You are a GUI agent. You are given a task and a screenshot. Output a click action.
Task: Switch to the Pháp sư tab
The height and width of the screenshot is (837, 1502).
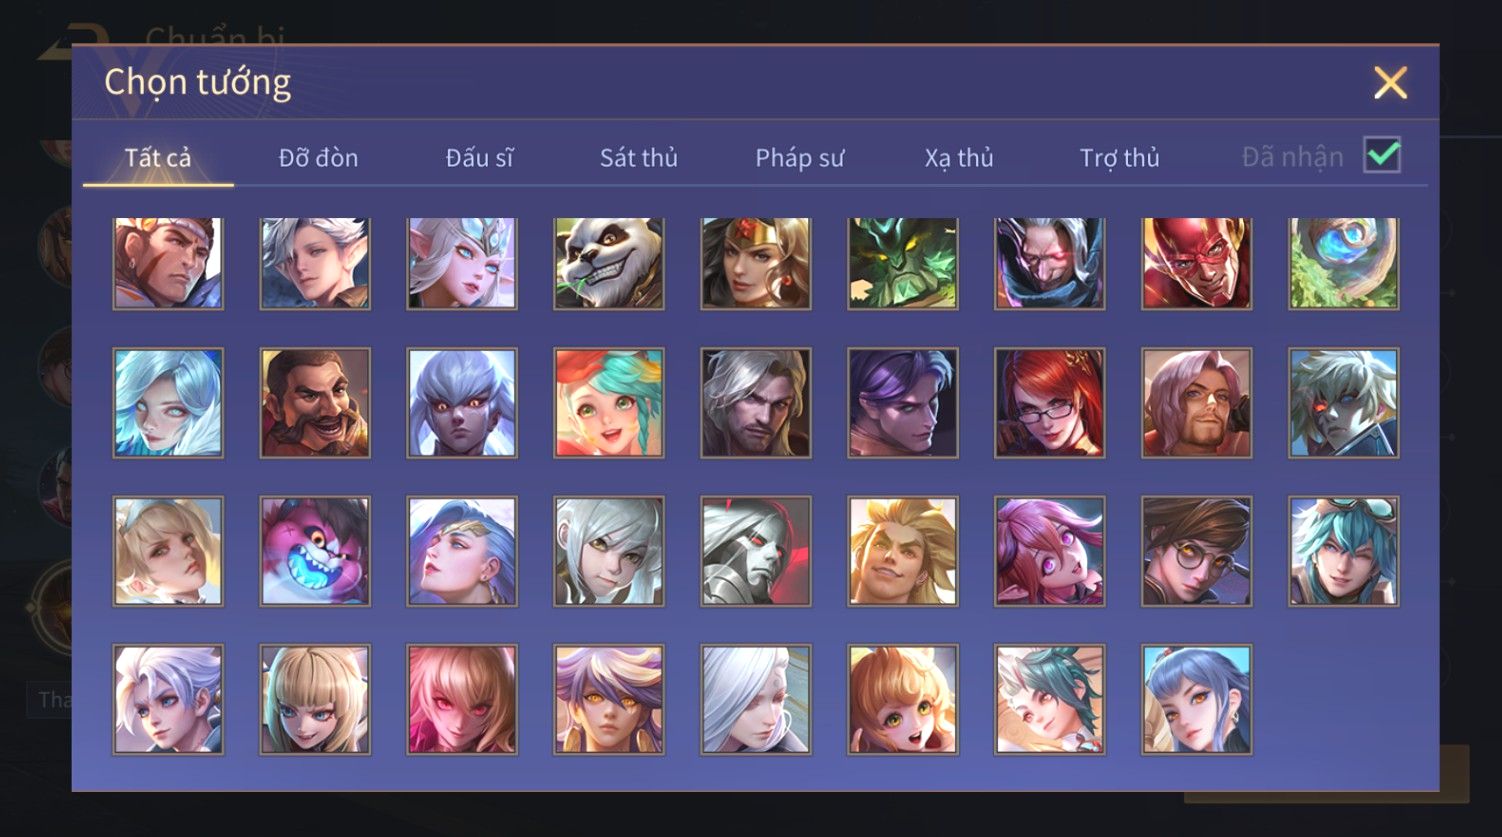(799, 158)
